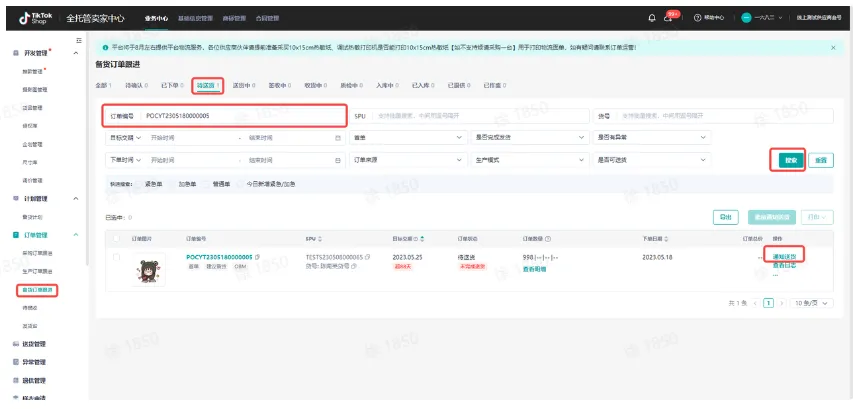Open the 生产模式 dropdown

click(530, 160)
